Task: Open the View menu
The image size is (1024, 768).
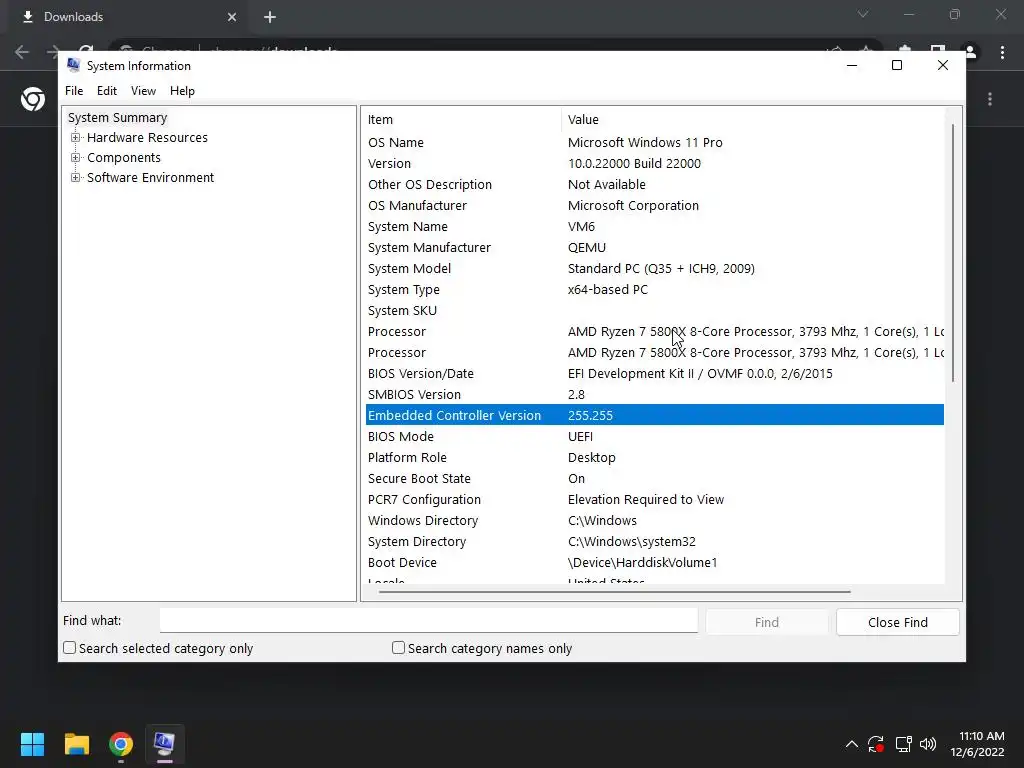Action: [x=143, y=91]
